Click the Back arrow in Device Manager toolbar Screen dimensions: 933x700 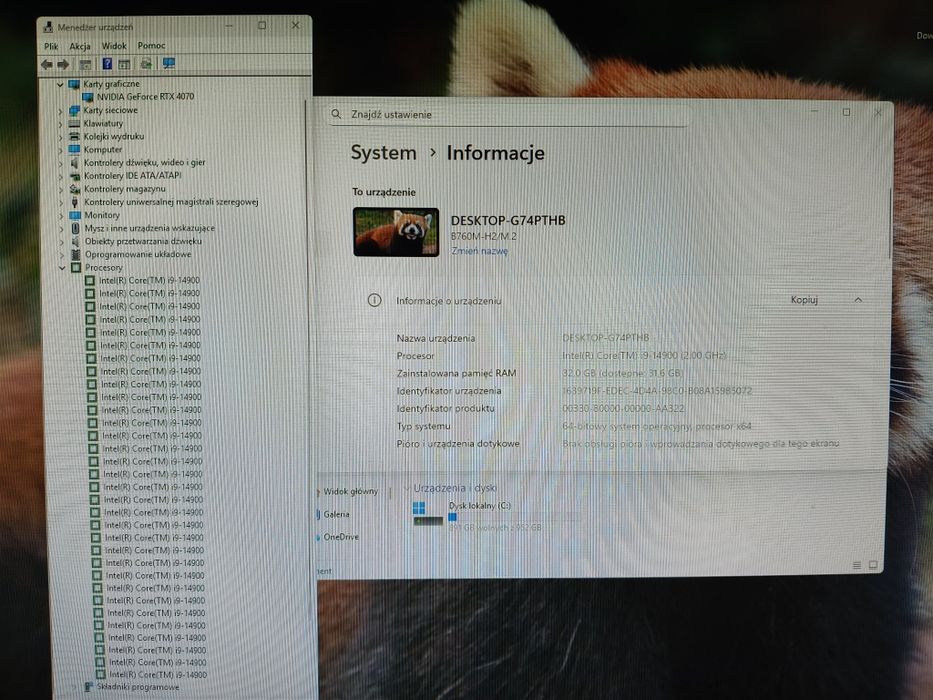pyautogui.click(x=47, y=64)
